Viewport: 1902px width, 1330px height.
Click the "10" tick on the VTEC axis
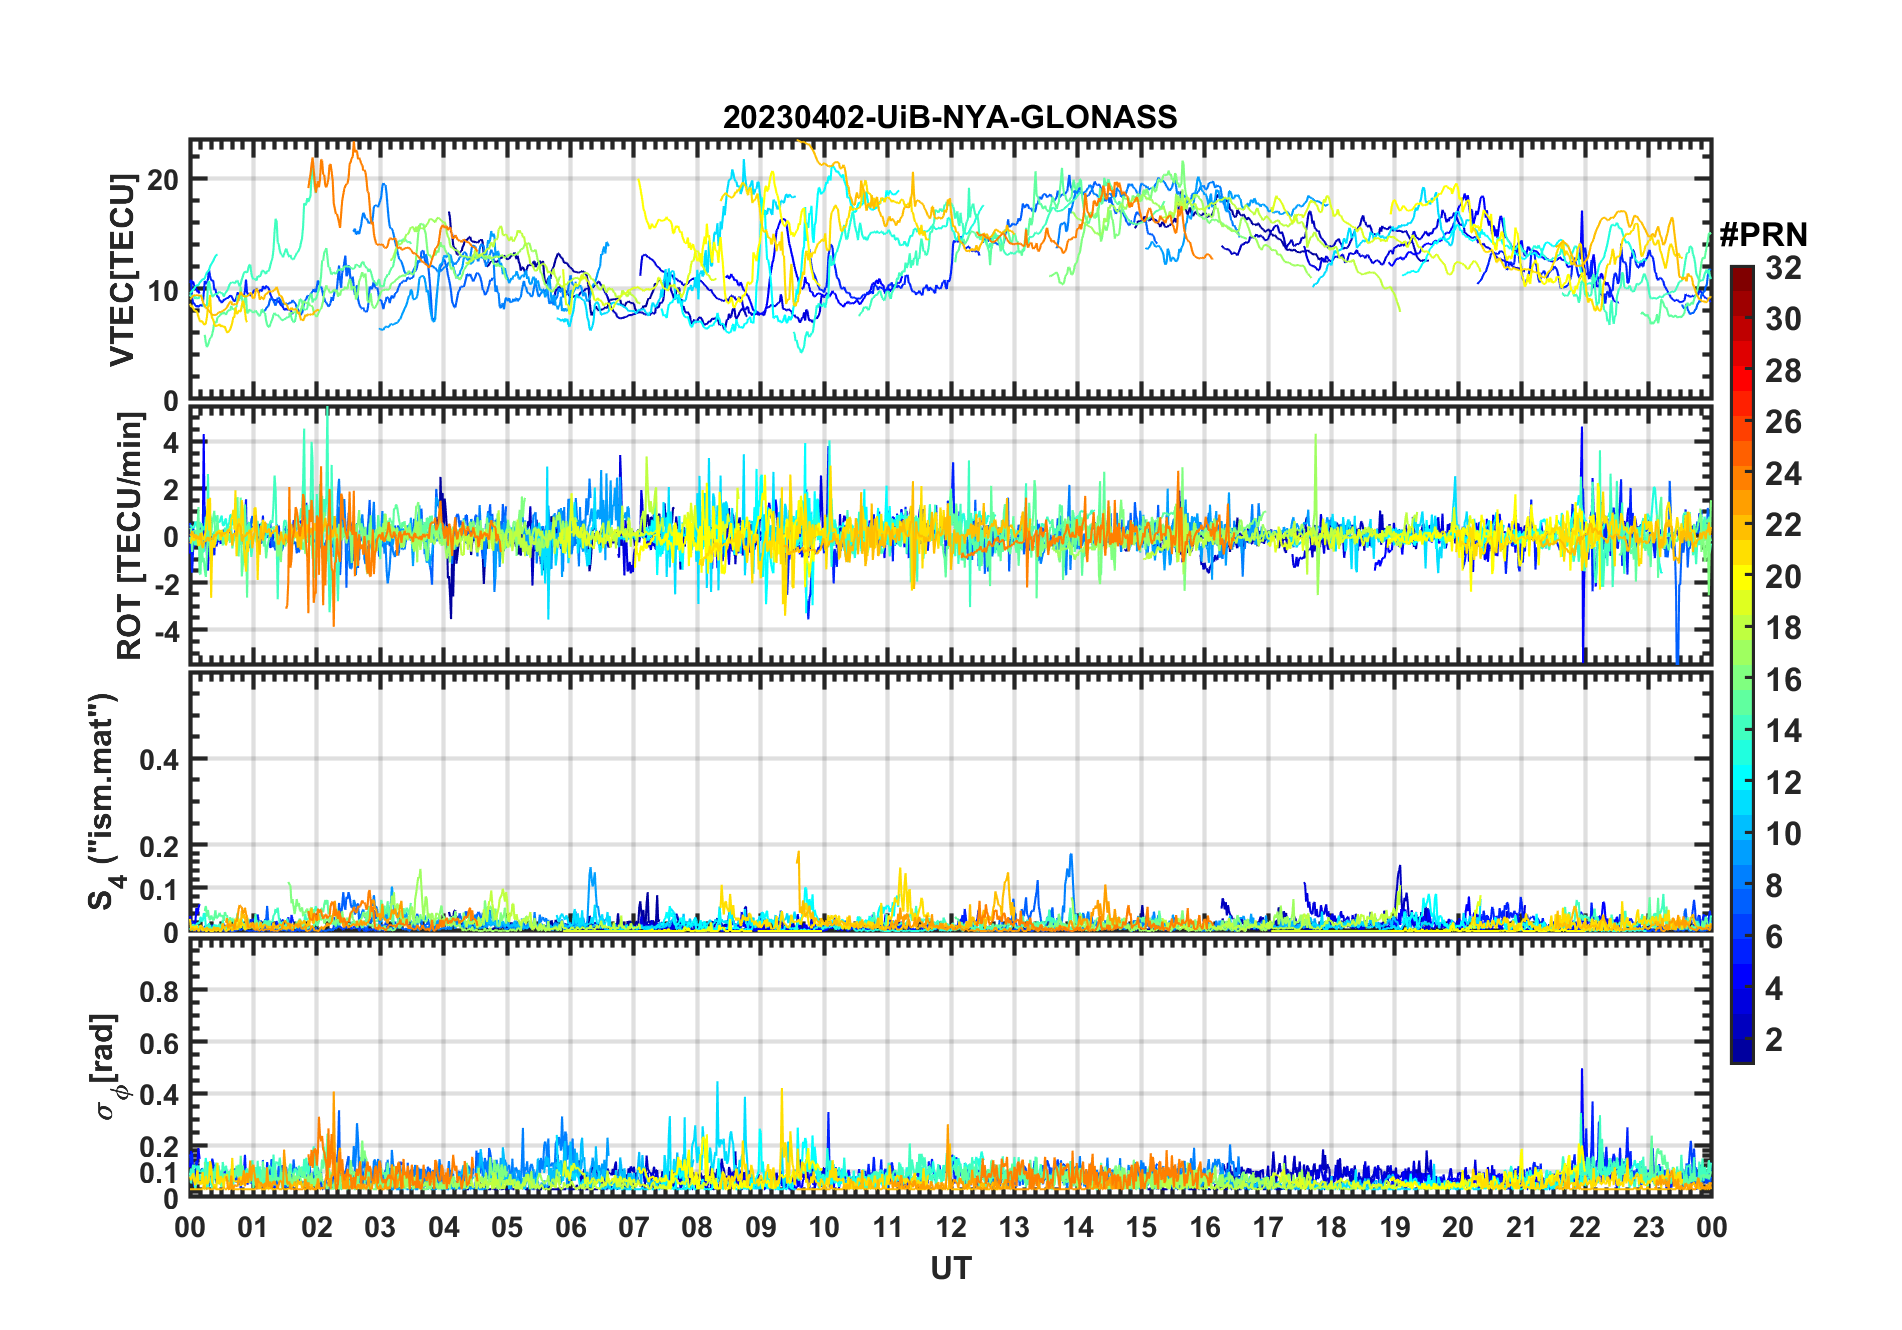[163, 291]
